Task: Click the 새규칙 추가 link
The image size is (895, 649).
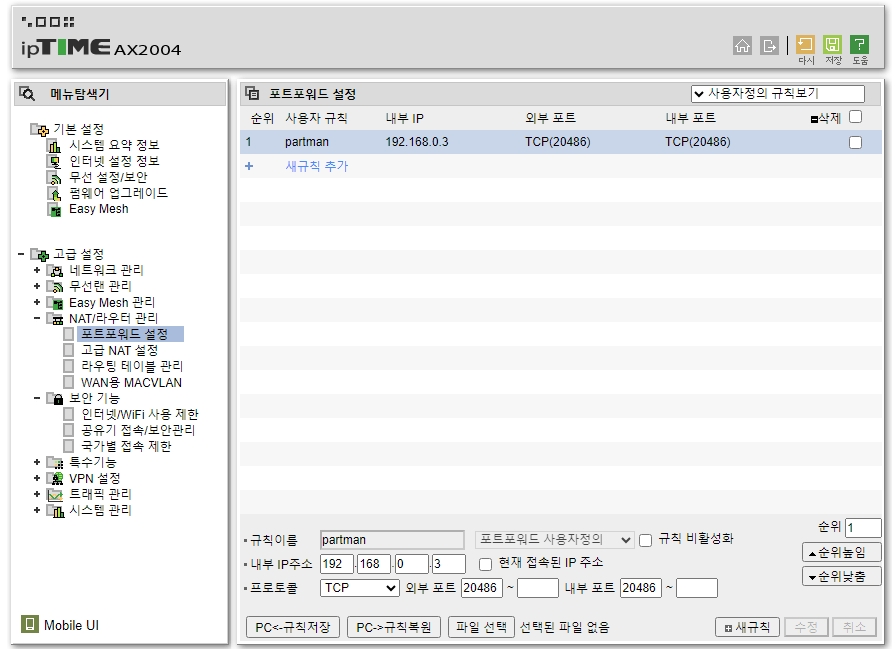Action: tap(317, 166)
